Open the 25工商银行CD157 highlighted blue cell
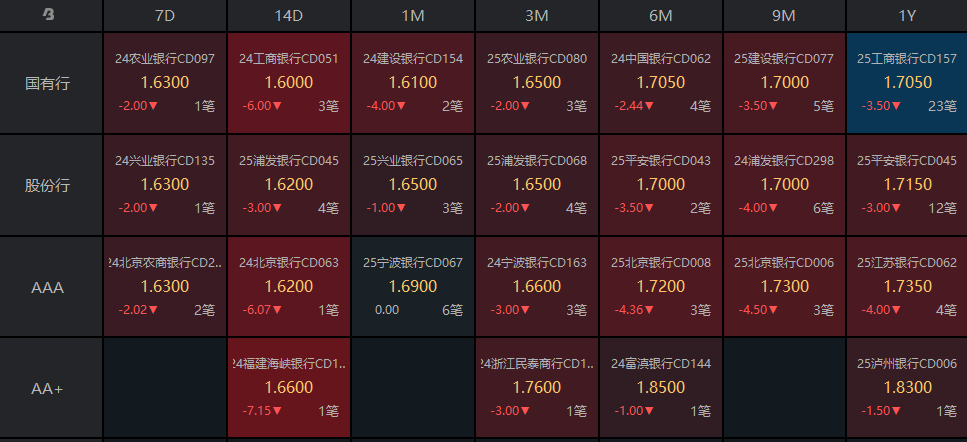The image size is (967, 442). coord(907,83)
